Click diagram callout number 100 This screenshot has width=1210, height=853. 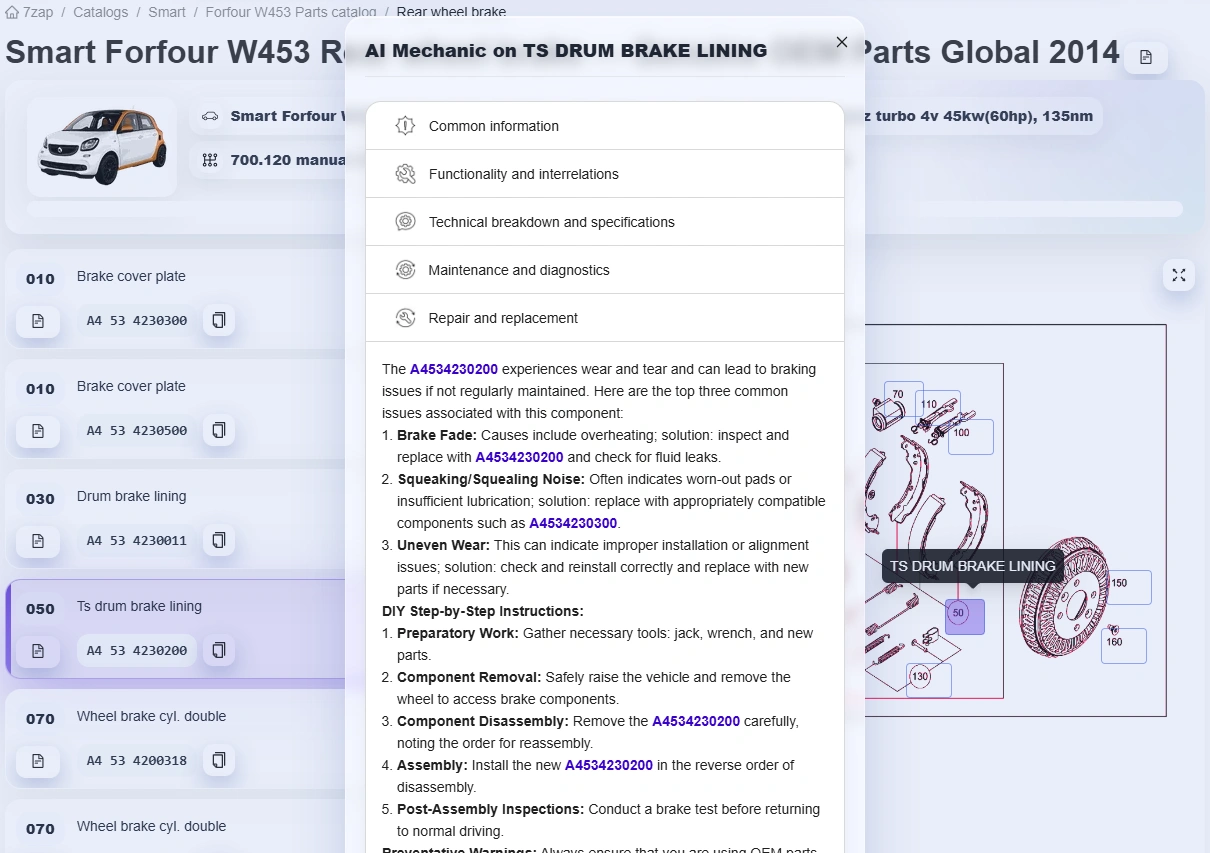(970, 436)
